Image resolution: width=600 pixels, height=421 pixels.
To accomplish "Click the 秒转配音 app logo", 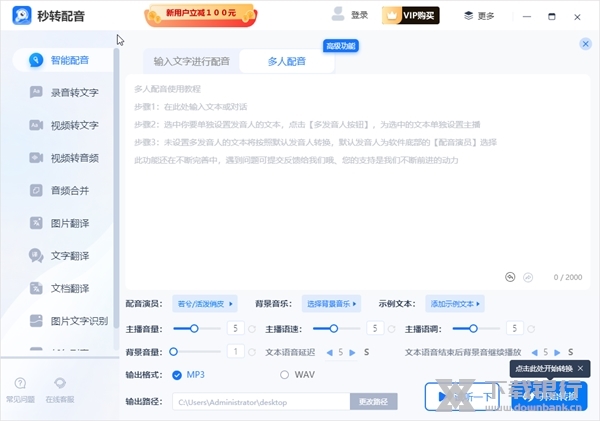I will coord(22,16).
